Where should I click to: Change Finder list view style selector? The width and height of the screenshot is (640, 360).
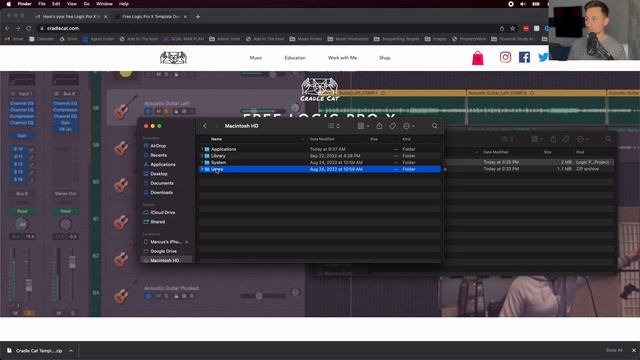click(334, 126)
